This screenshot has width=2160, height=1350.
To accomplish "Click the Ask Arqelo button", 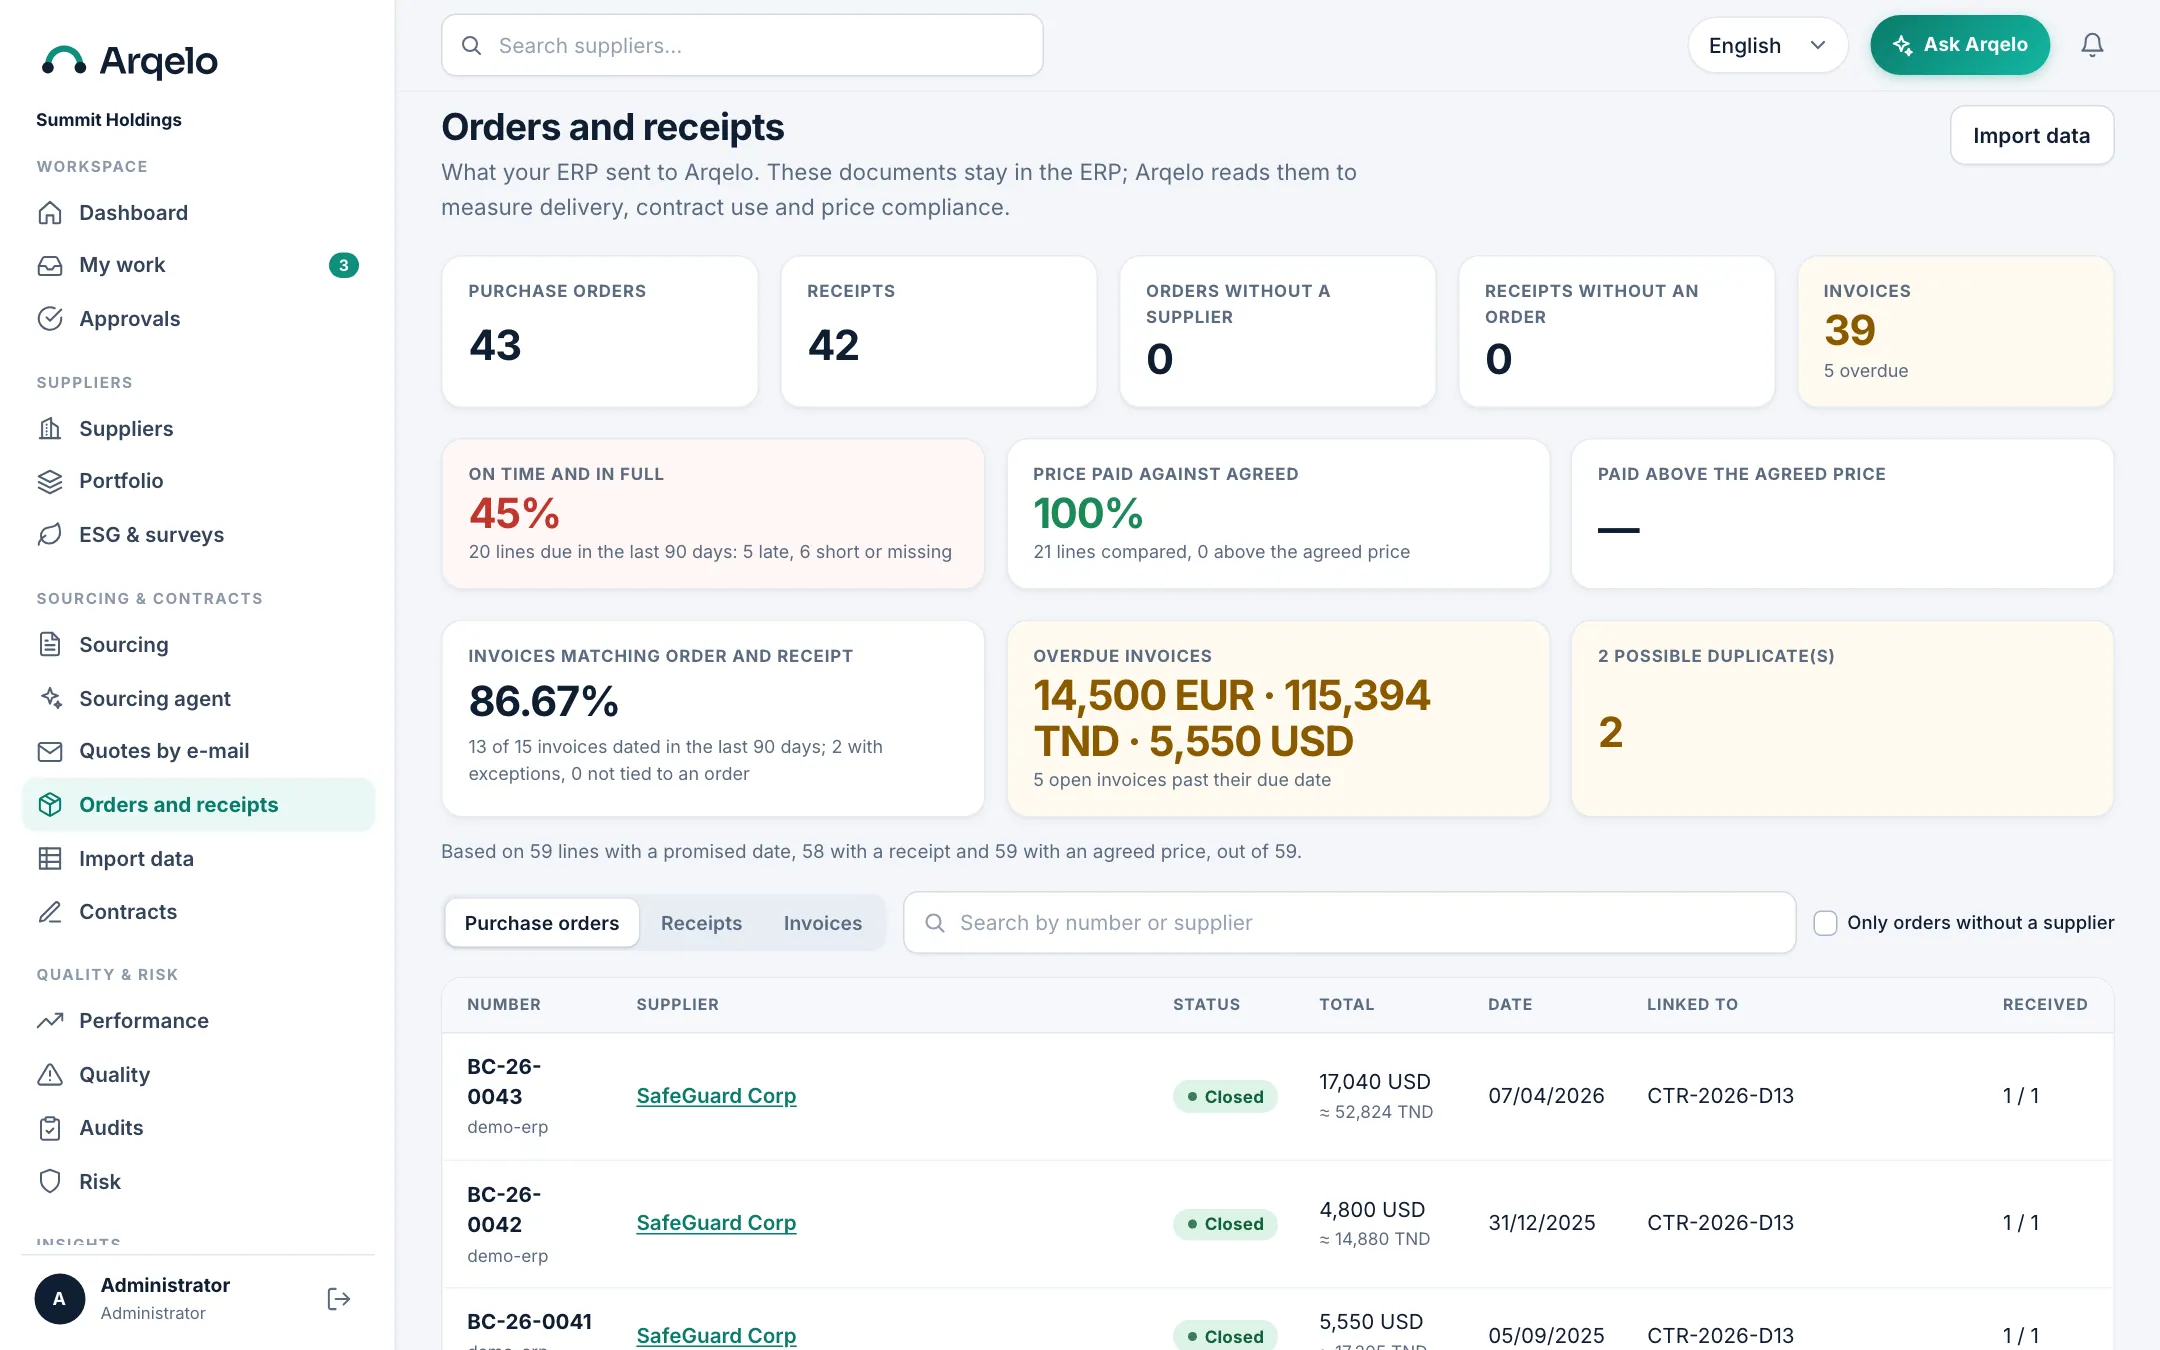I will (x=1960, y=45).
